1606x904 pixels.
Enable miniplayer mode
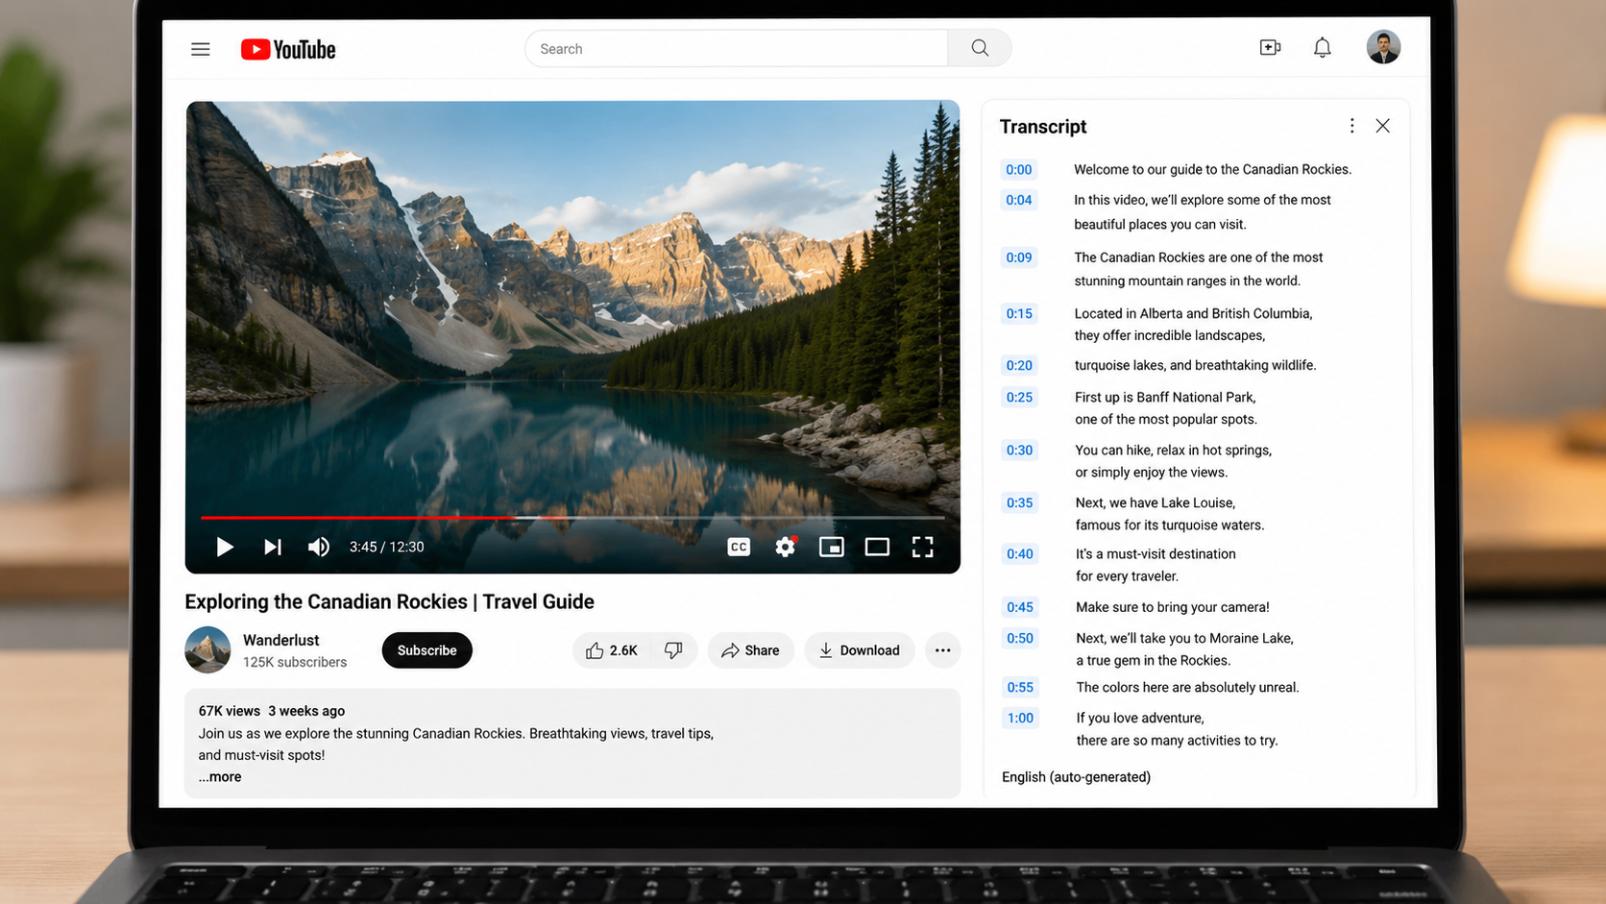[x=831, y=547]
